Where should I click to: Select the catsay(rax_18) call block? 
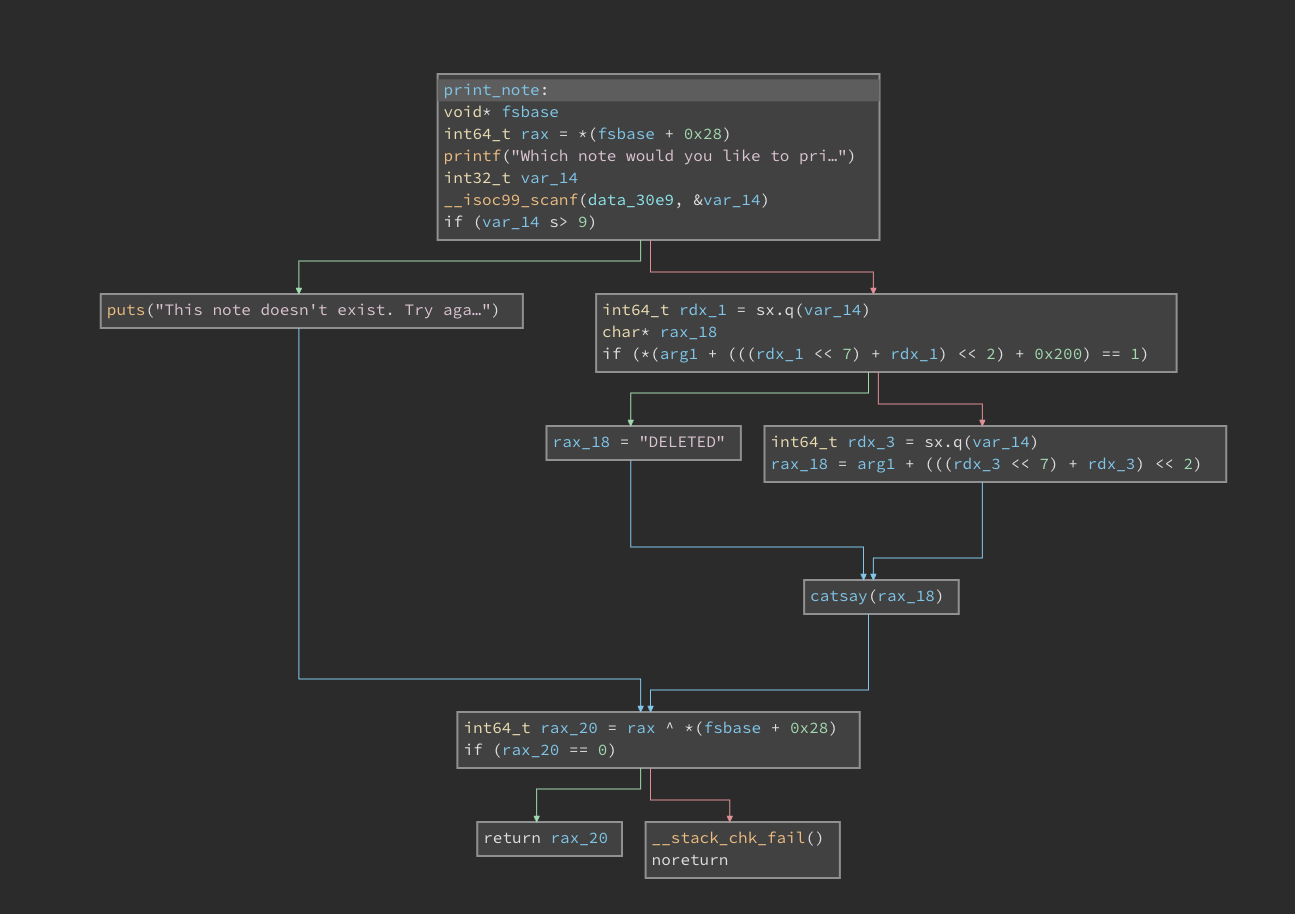(881, 596)
